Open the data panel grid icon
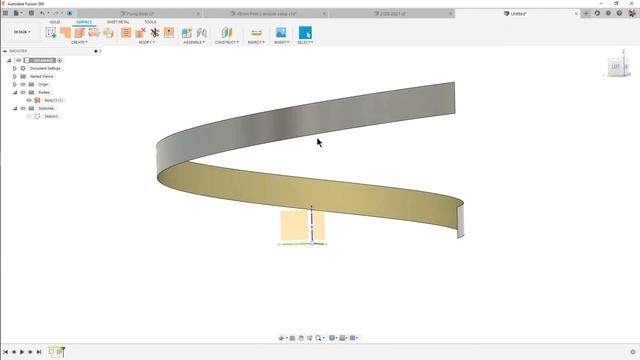640x360 pixels. click(x=5, y=13)
